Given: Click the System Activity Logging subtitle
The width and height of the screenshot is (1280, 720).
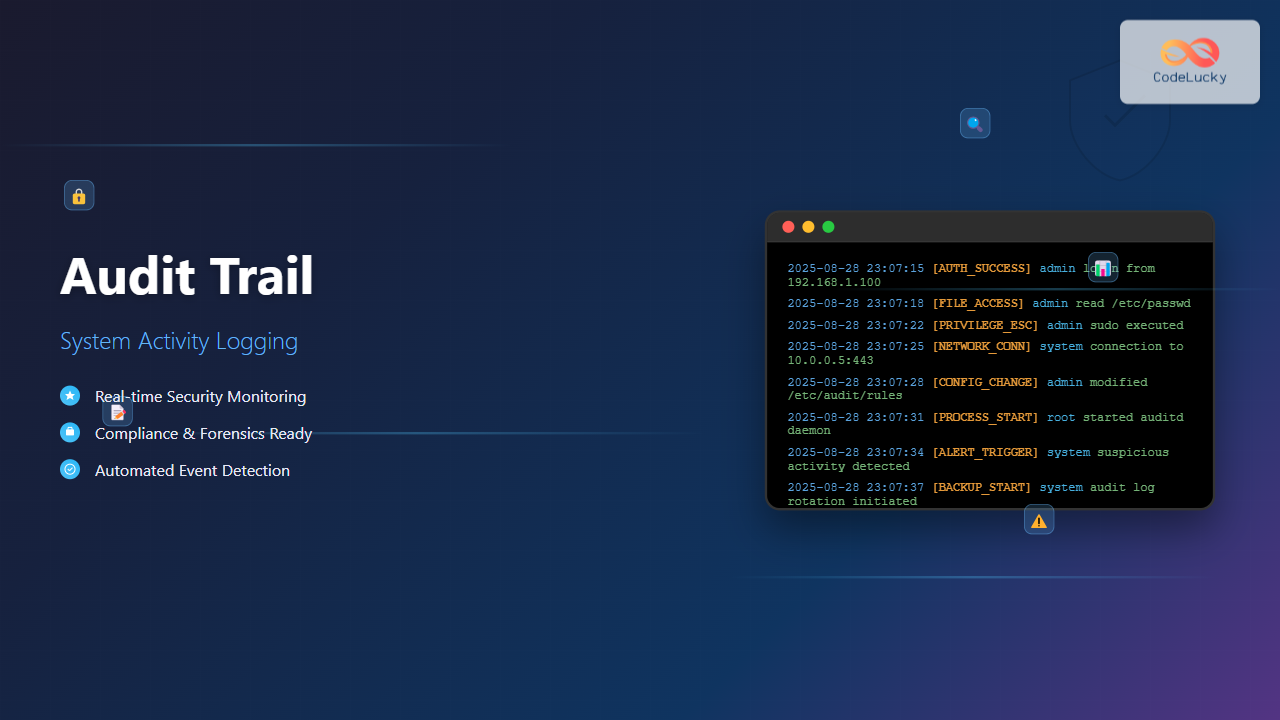Looking at the screenshot, I should click(x=179, y=341).
